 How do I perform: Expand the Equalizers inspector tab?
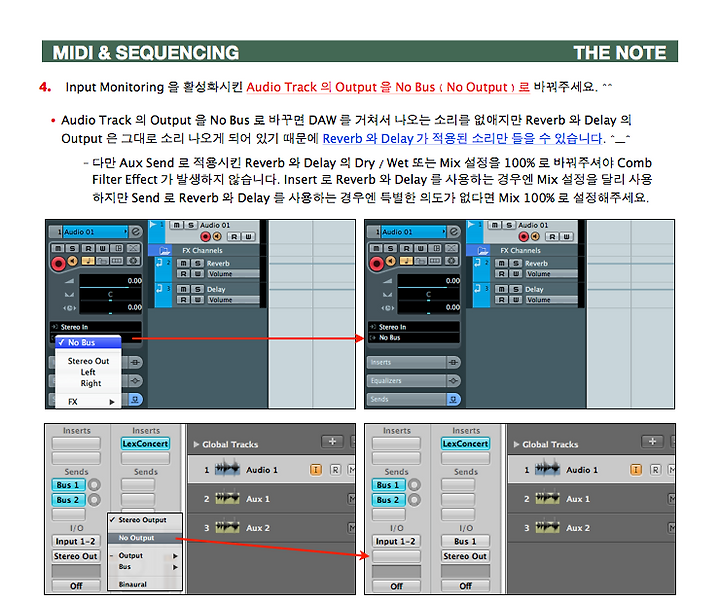click(406, 381)
